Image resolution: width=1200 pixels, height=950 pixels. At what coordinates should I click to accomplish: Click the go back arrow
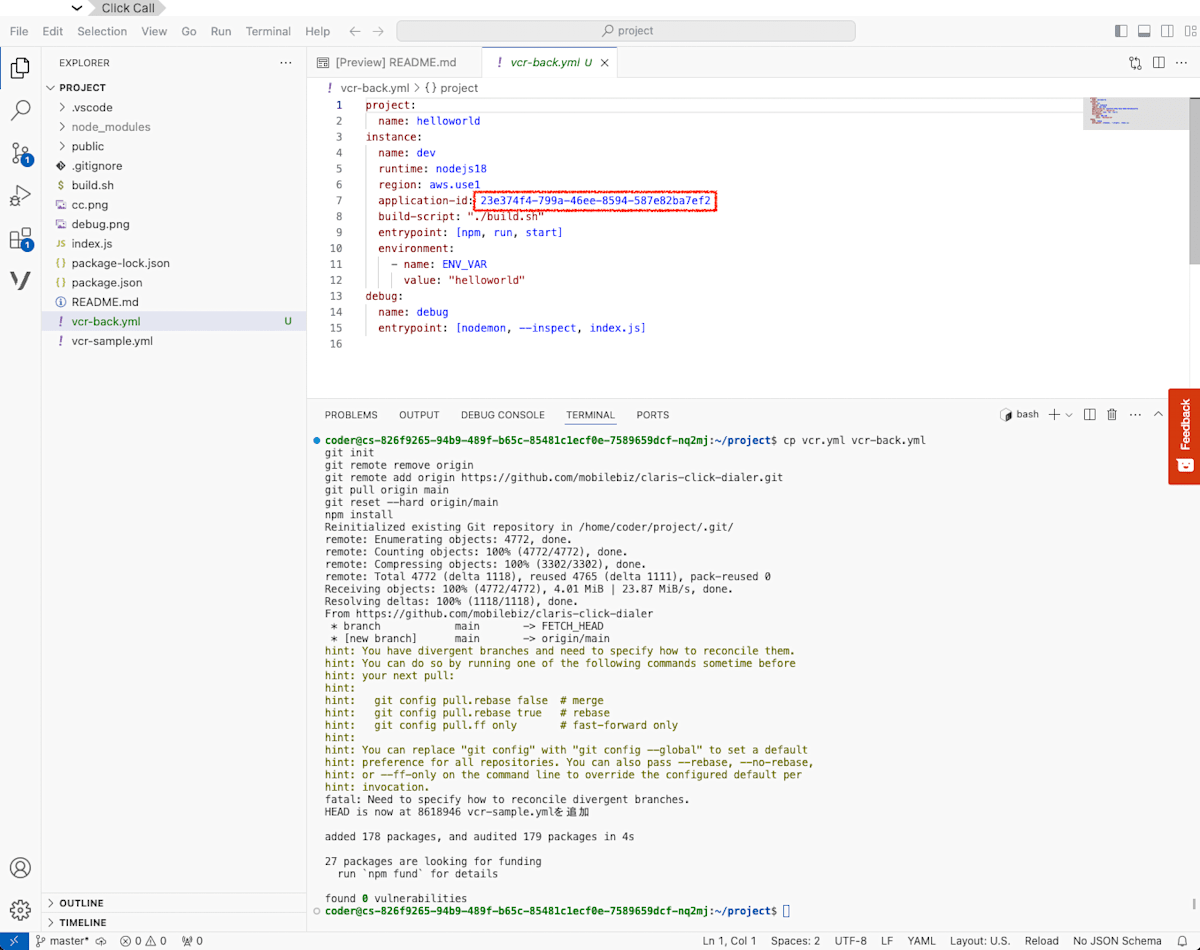point(355,31)
